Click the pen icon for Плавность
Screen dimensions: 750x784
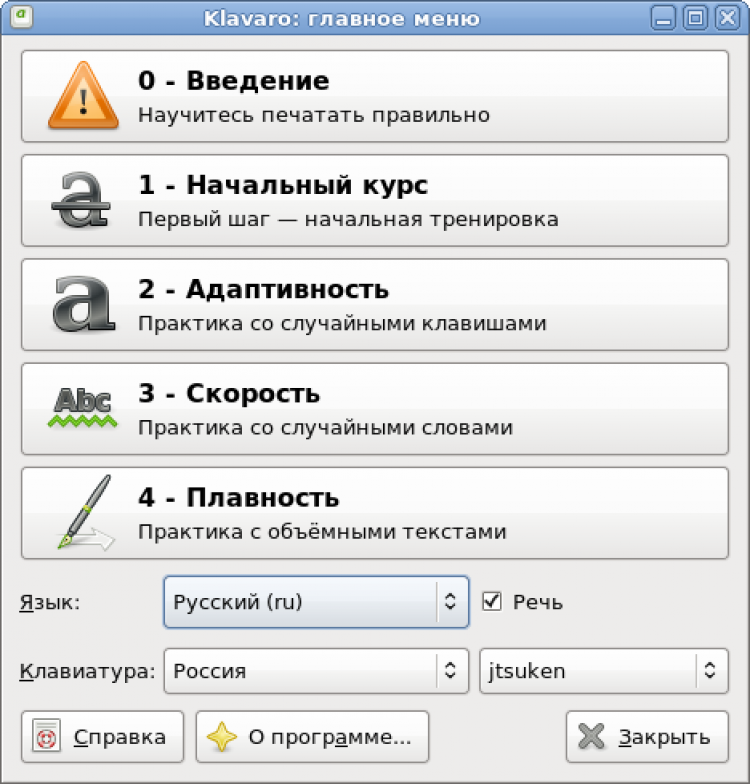[x=85, y=512]
